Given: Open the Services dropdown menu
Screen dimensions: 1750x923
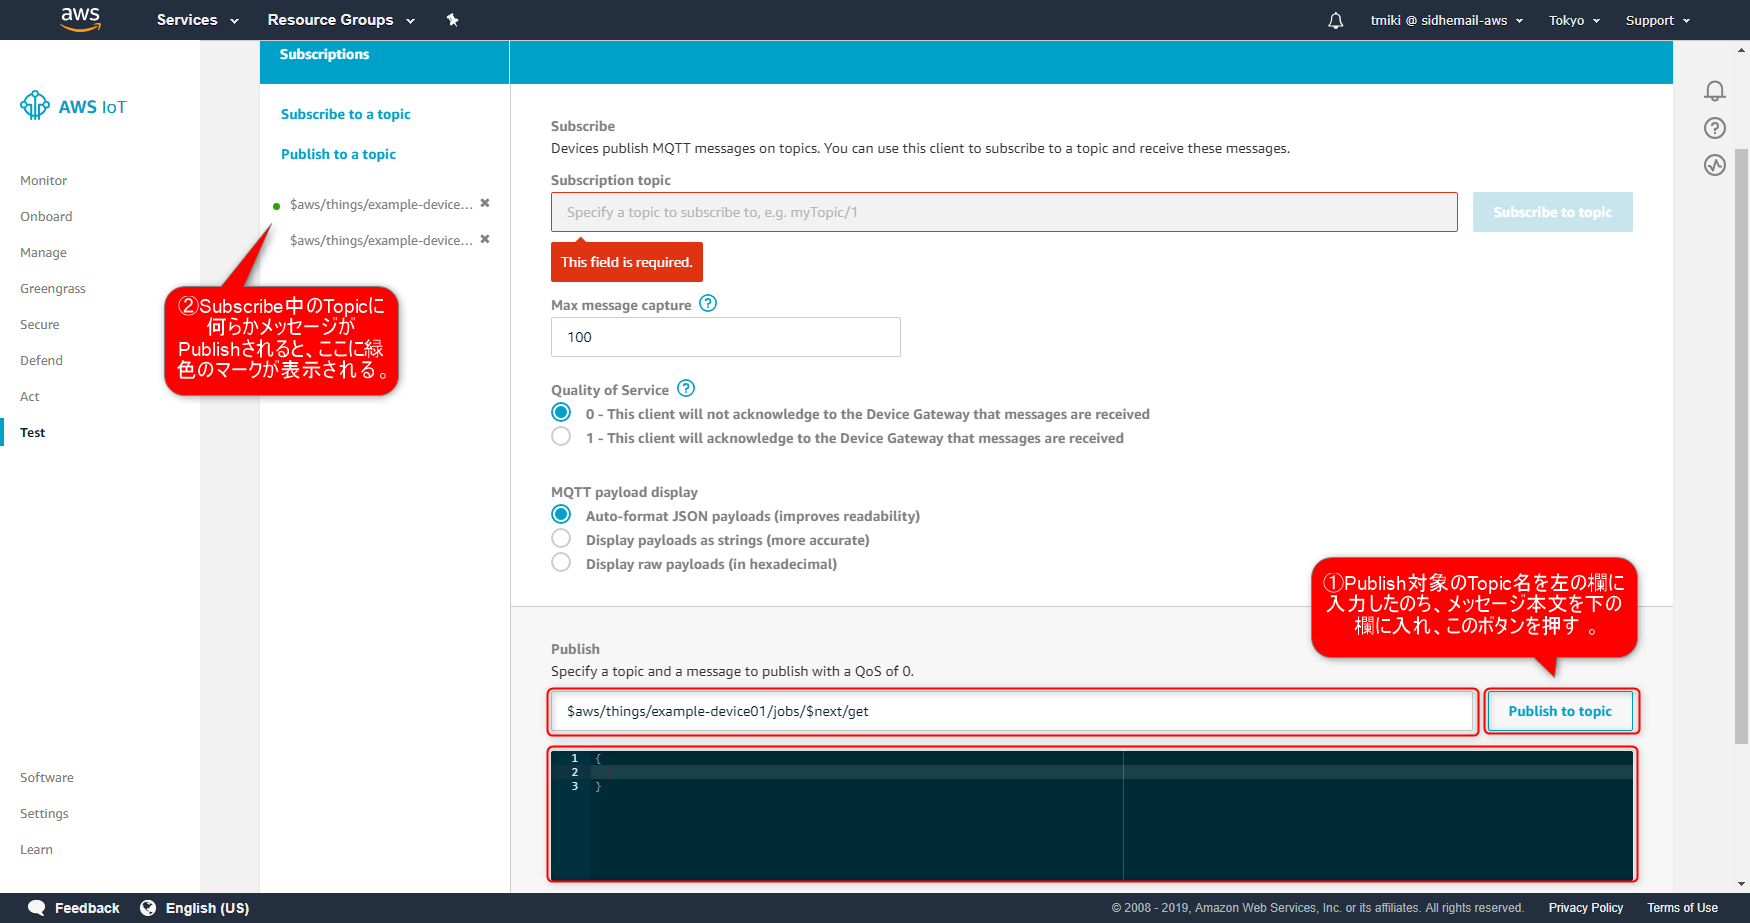Looking at the screenshot, I should click(x=198, y=20).
